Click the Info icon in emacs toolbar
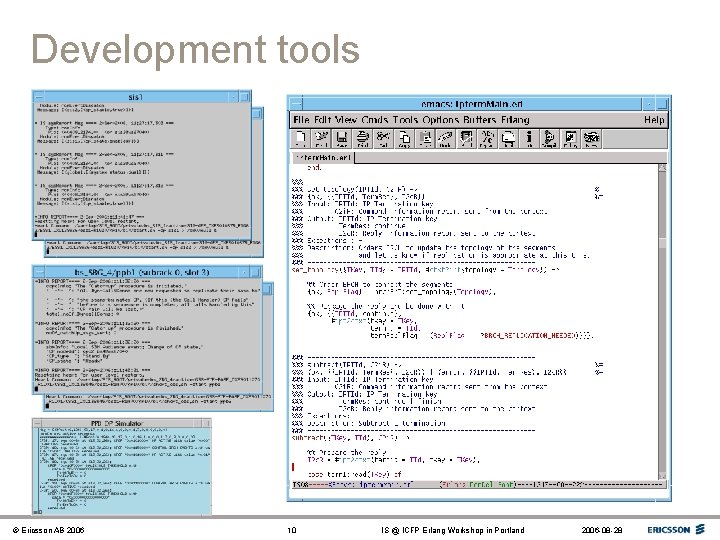Image resolution: width=720 pixels, height=540 pixels. point(529,138)
